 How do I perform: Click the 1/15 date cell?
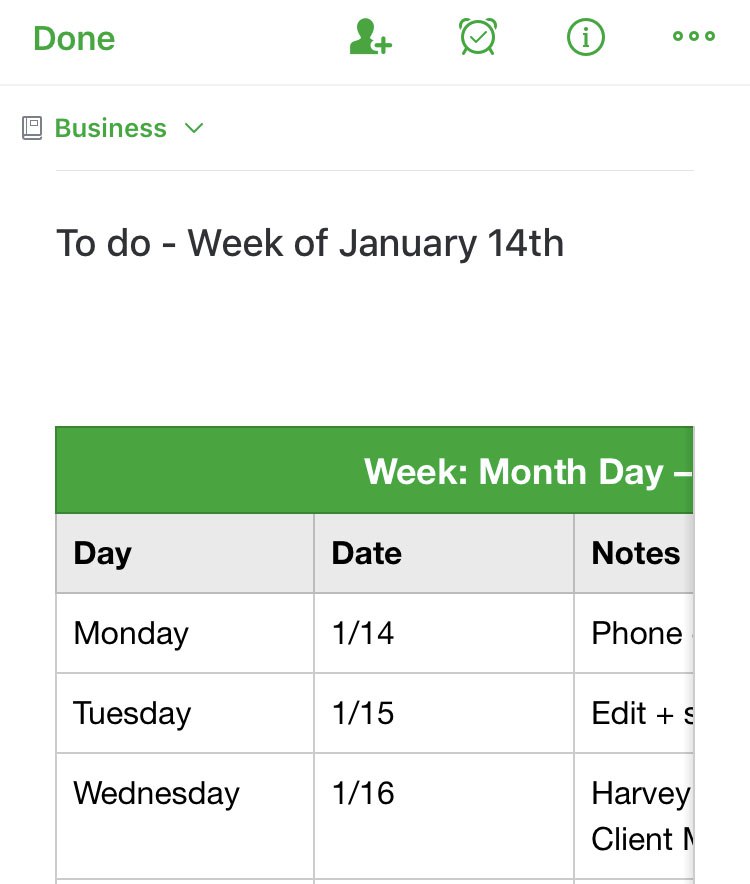click(x=443, y=713)
